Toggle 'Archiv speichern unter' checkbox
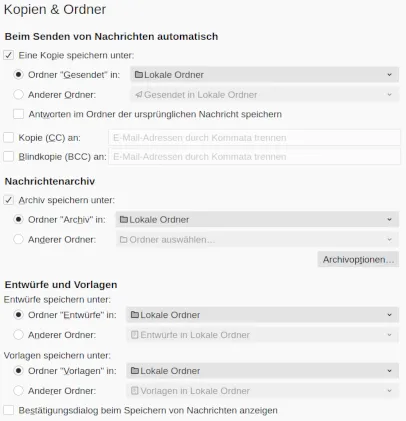The image size is (406, 421). pyautogui.click(x=8, y=200)
